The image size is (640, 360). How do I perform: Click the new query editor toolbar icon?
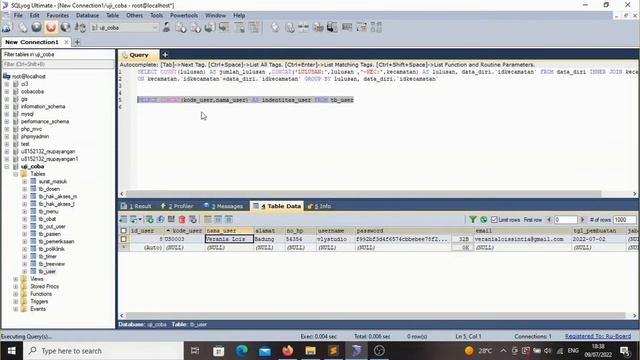22,27
